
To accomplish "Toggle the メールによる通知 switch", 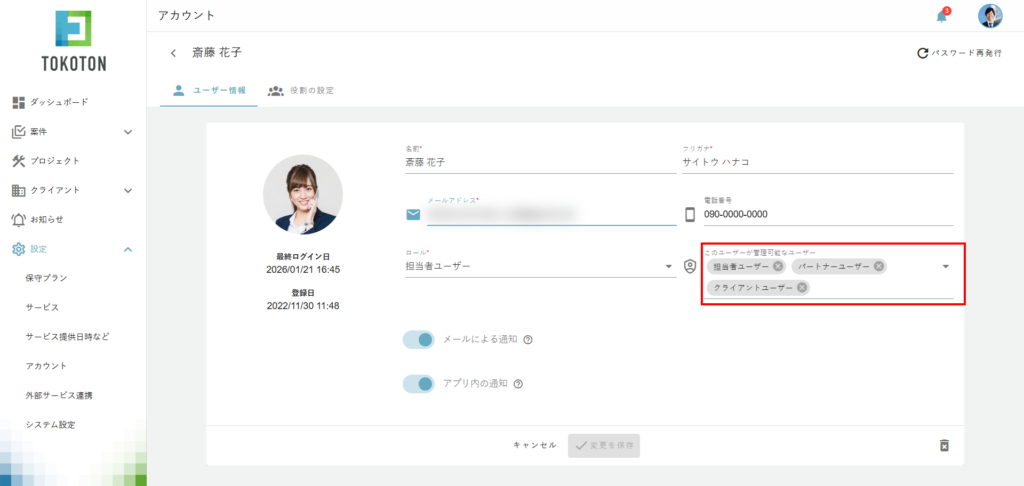I will click(418, 340).
